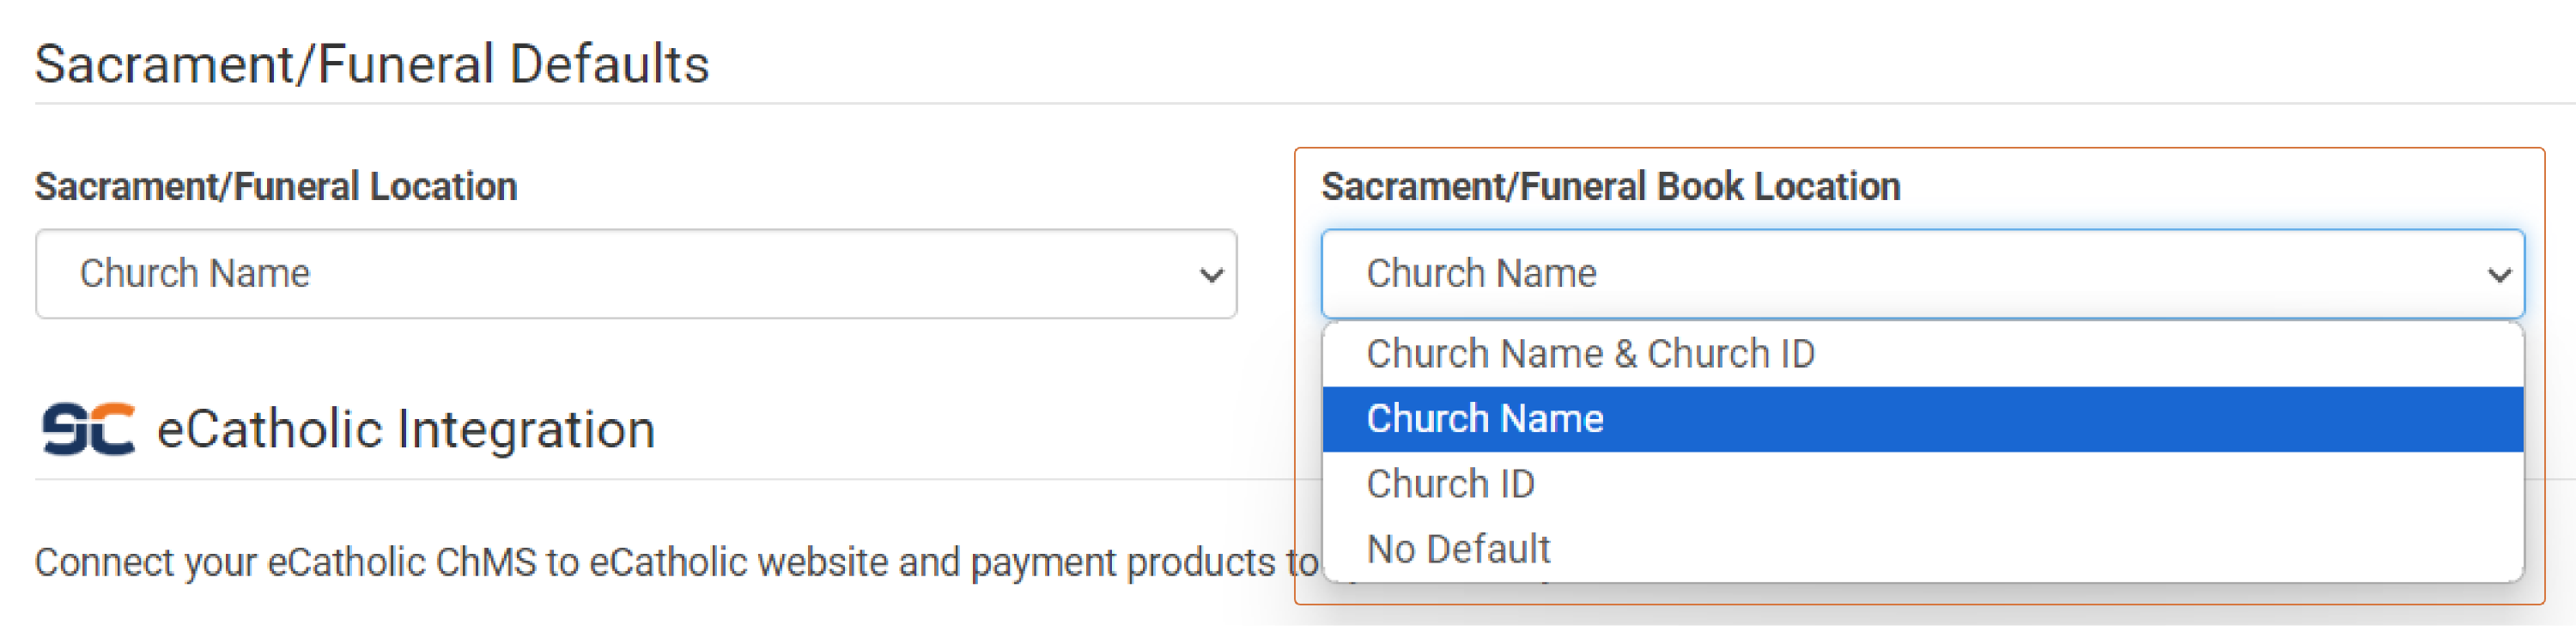Click the eCatholic logo icon
This screenshot has width=2576, height=626.
point(88,429)
